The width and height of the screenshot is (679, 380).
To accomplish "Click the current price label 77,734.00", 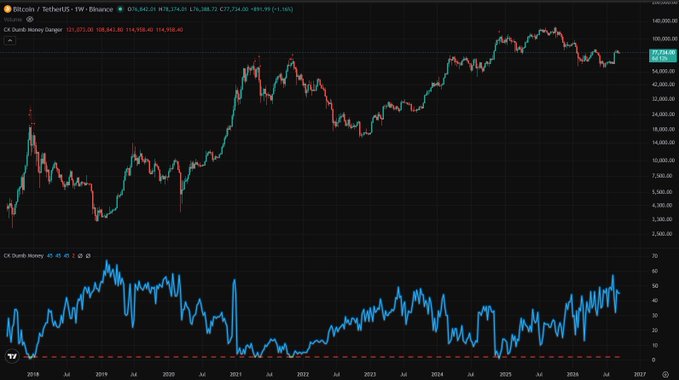I will coord(663,55).
